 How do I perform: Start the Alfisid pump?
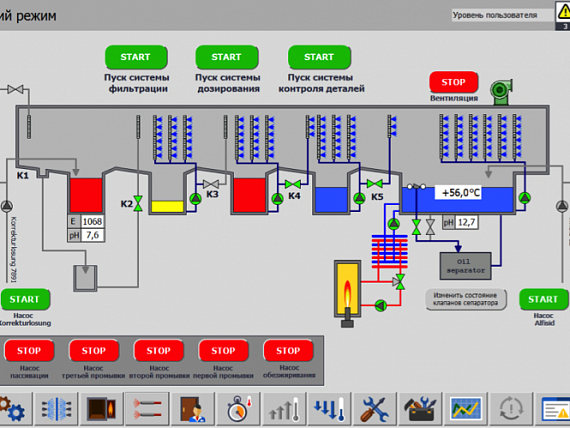pyautogui.click(x=543, y=299)
